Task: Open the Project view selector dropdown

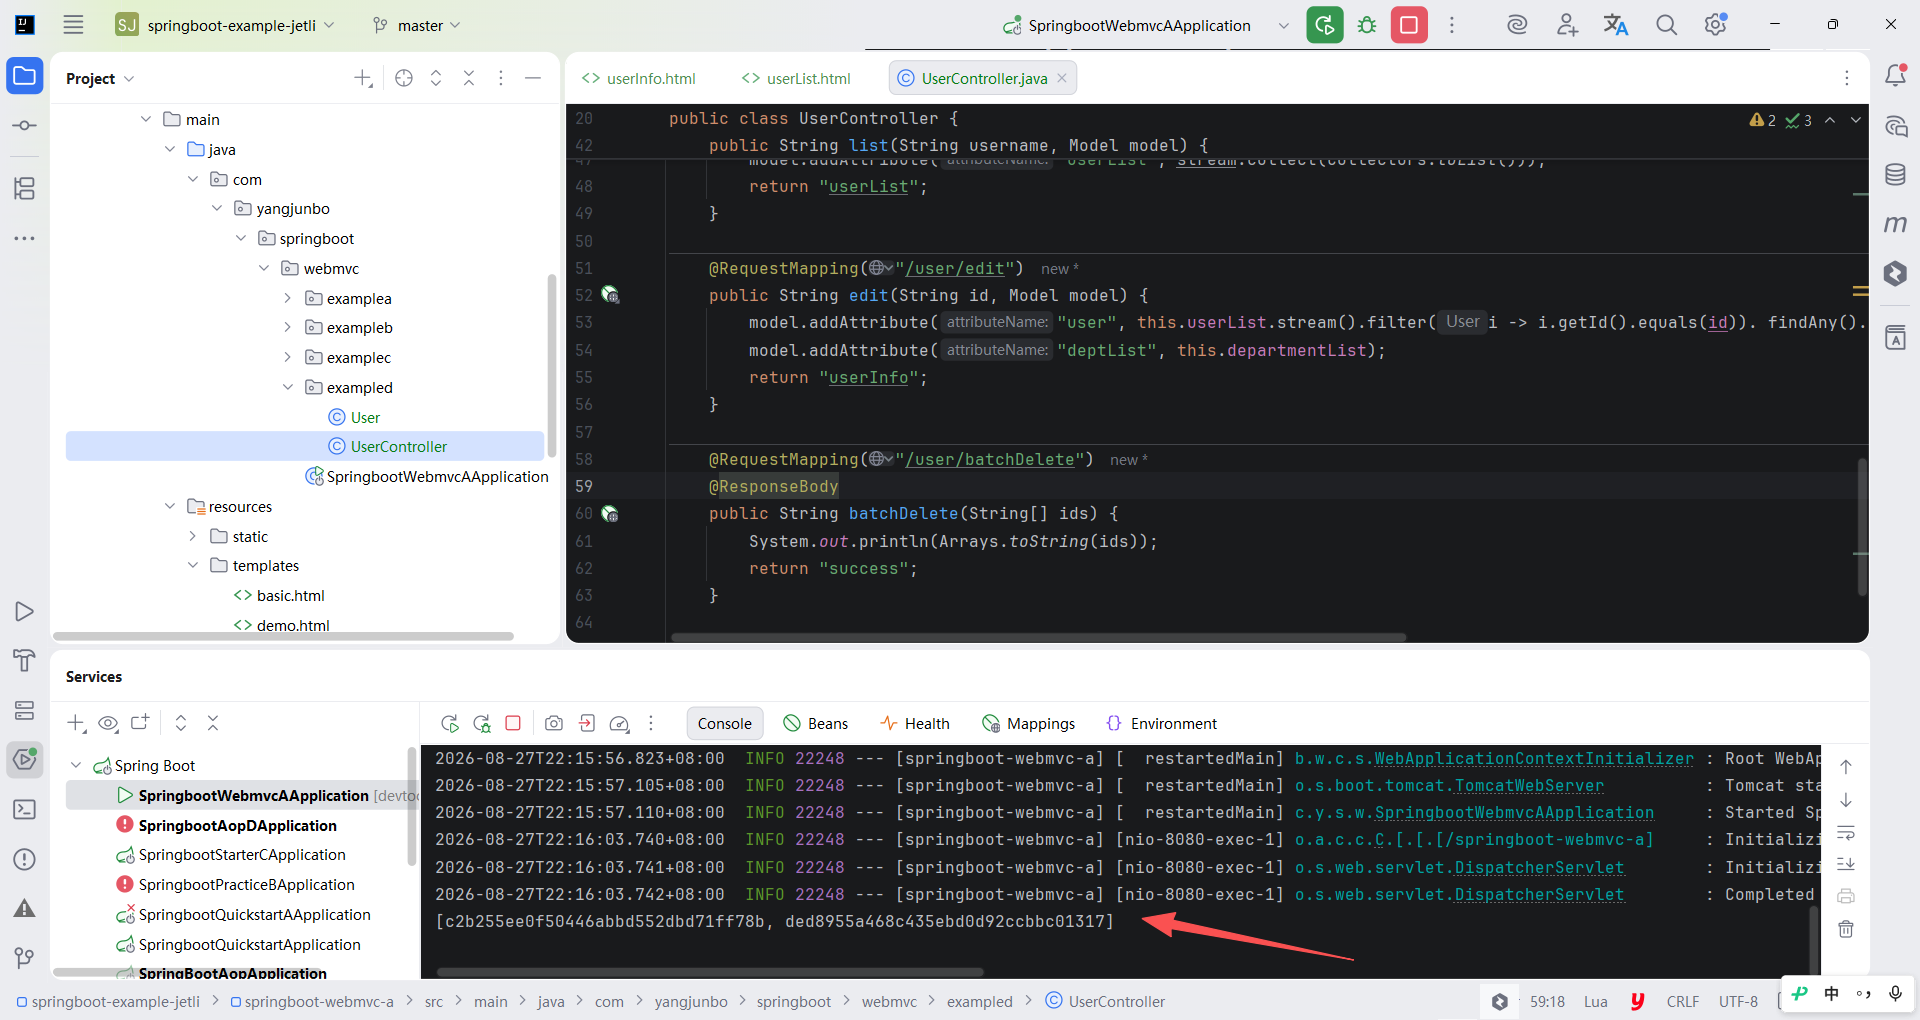Action: 100,78
